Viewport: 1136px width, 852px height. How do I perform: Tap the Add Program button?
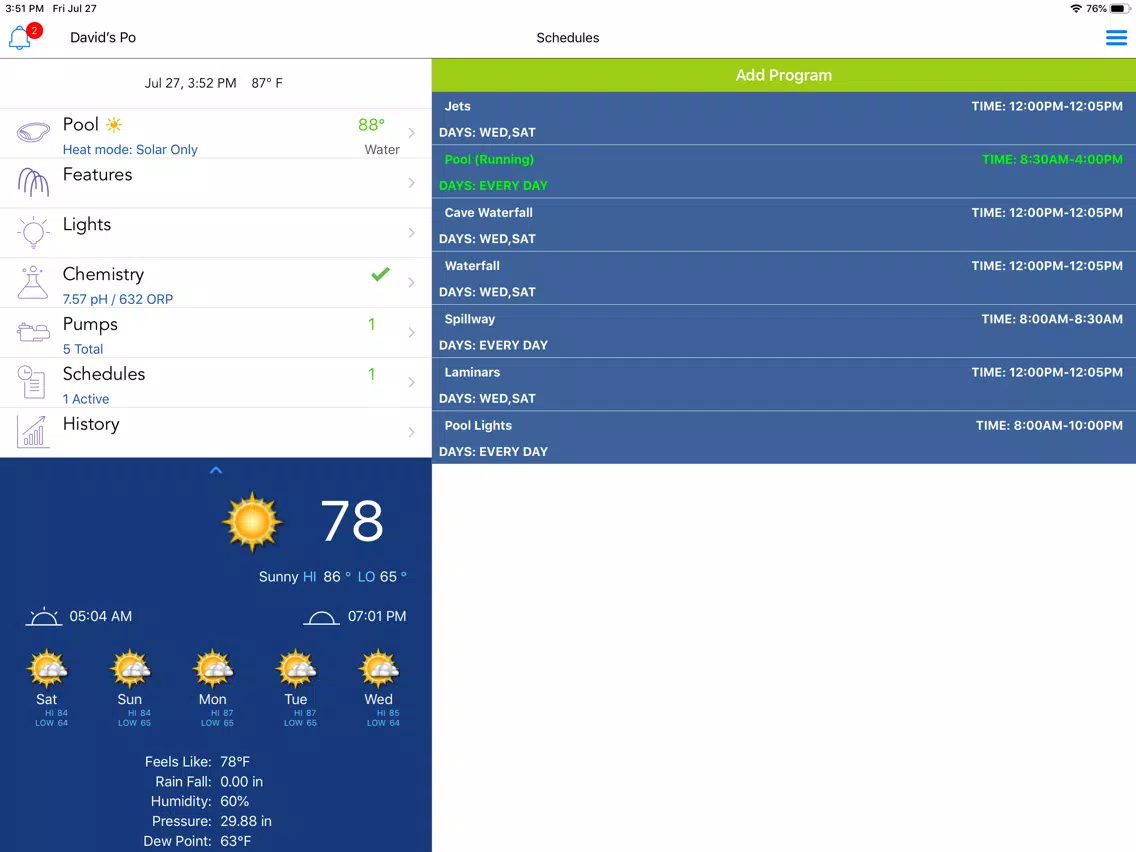[784, 75]
